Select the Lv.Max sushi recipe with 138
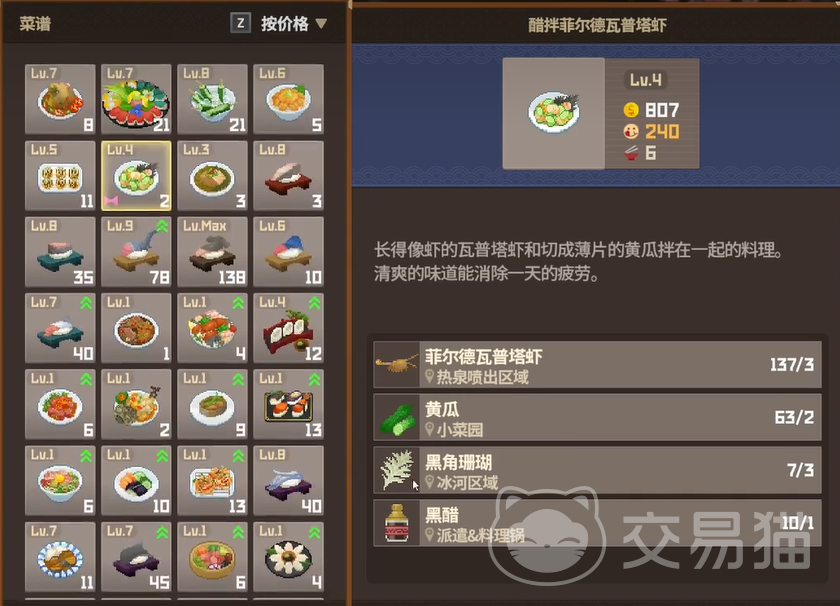 pos(212,251)
